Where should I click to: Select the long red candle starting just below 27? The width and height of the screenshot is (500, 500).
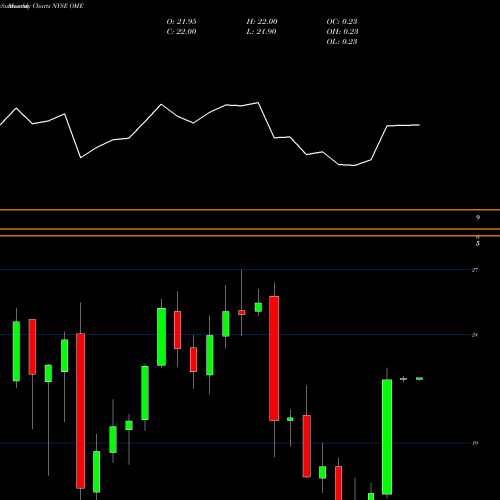(x=274, y=358)
